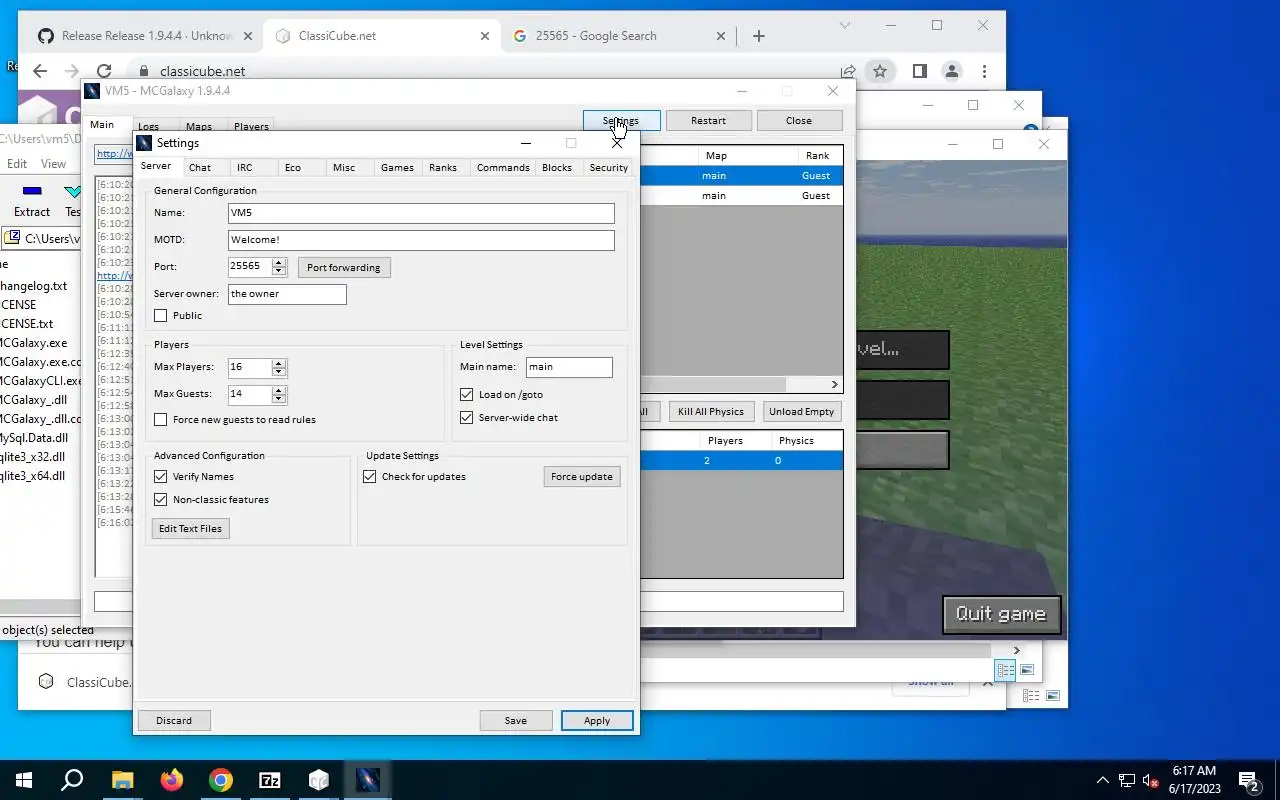The image size is (1280, 800).
Task: Toggle the Public checkbox
Action: (x=160, y=316)
